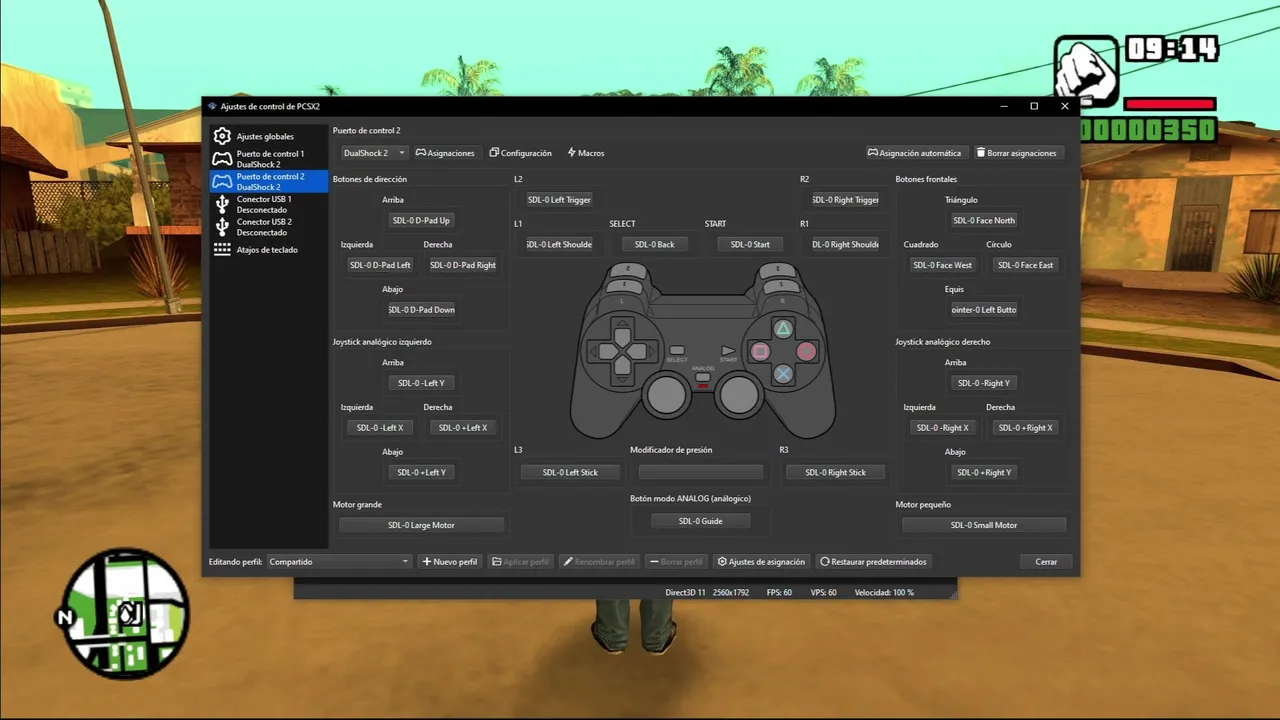Click the SDL-0 Guide ANALOG binding
Image resolution: width=1280 pixels, height=720 pixels.
tap(700, 521)
